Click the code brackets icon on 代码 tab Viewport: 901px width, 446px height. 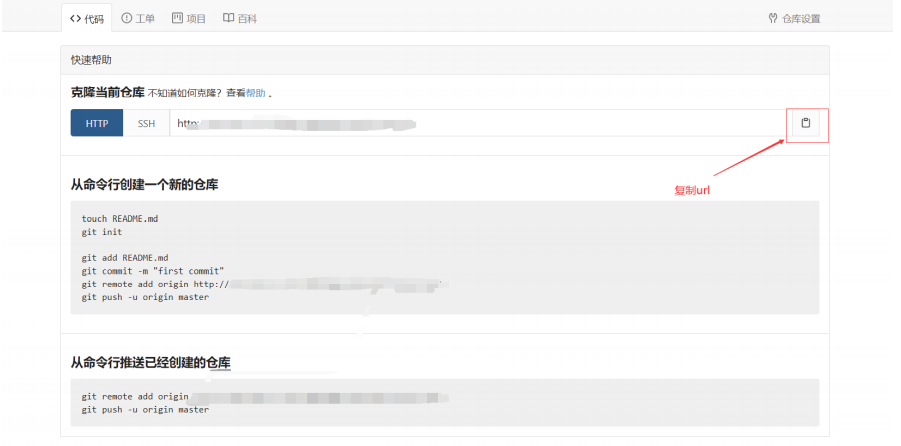click(x=75, y=18)
